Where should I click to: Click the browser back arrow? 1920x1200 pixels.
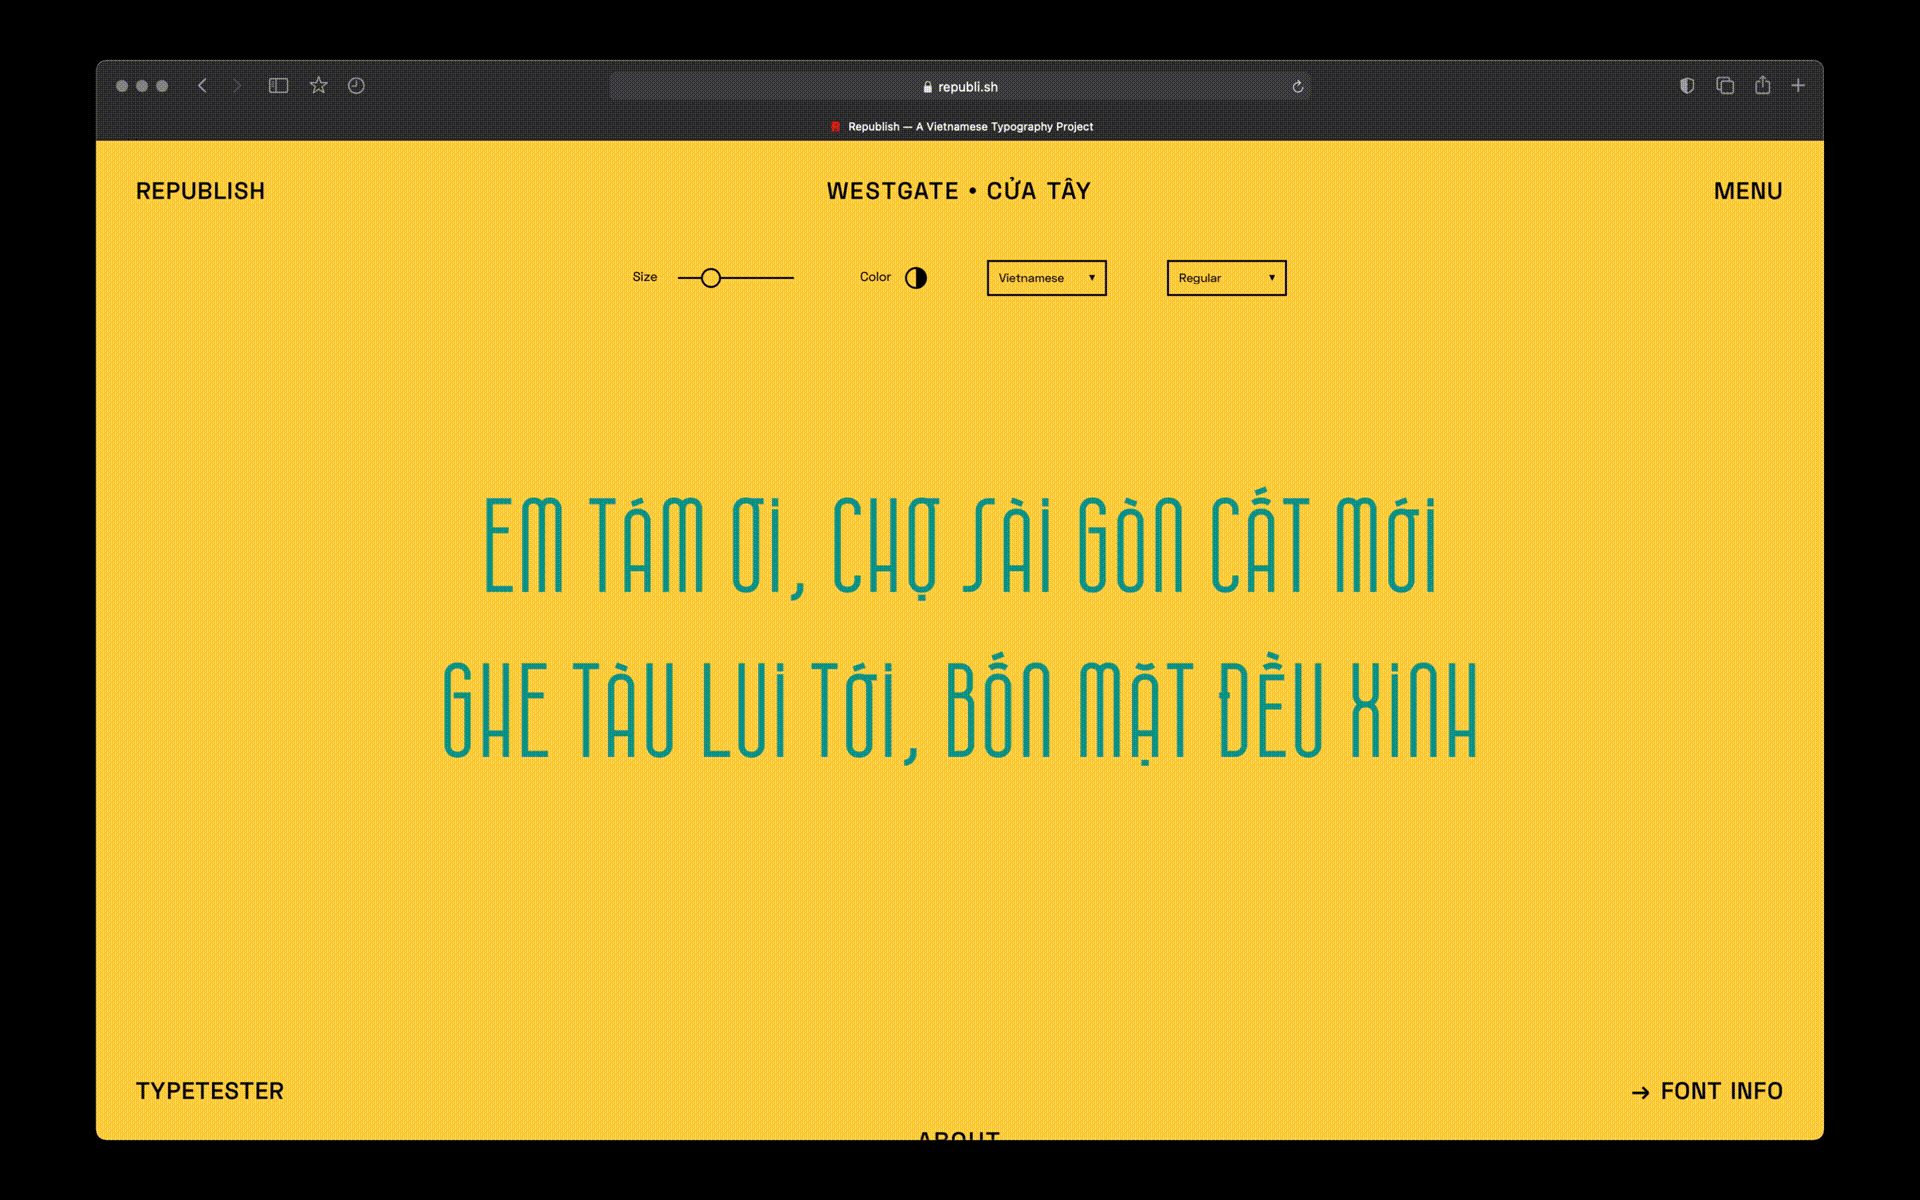[x=202, y=86]
